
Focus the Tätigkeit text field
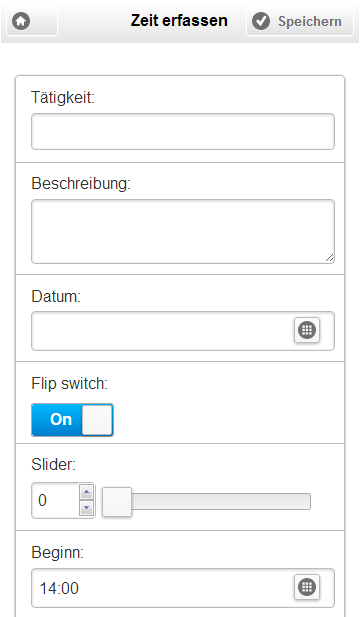click(183, 132)
